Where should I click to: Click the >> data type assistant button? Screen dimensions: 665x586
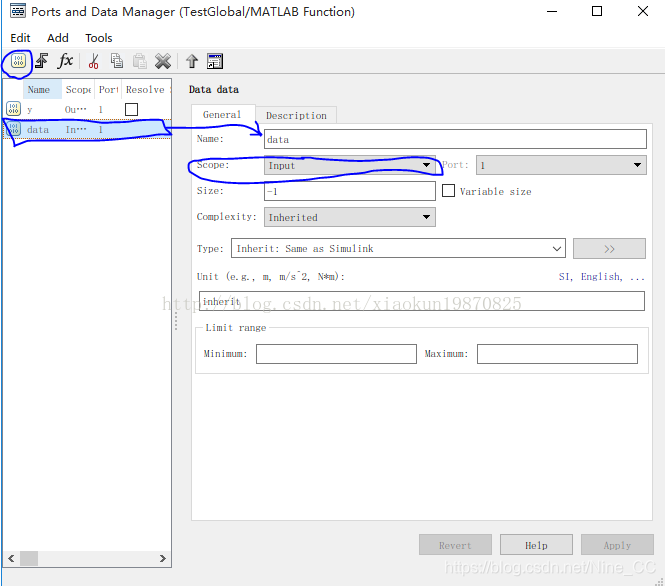pos(609,248)
